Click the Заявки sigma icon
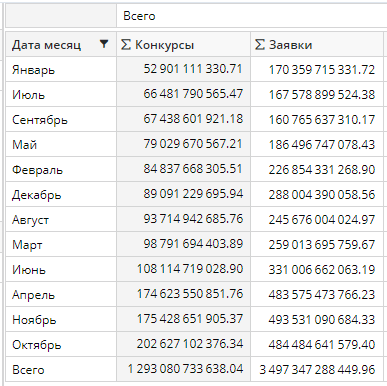Image resolution: width=387 pixels, height=386 pixels. [x=260, y=44]
